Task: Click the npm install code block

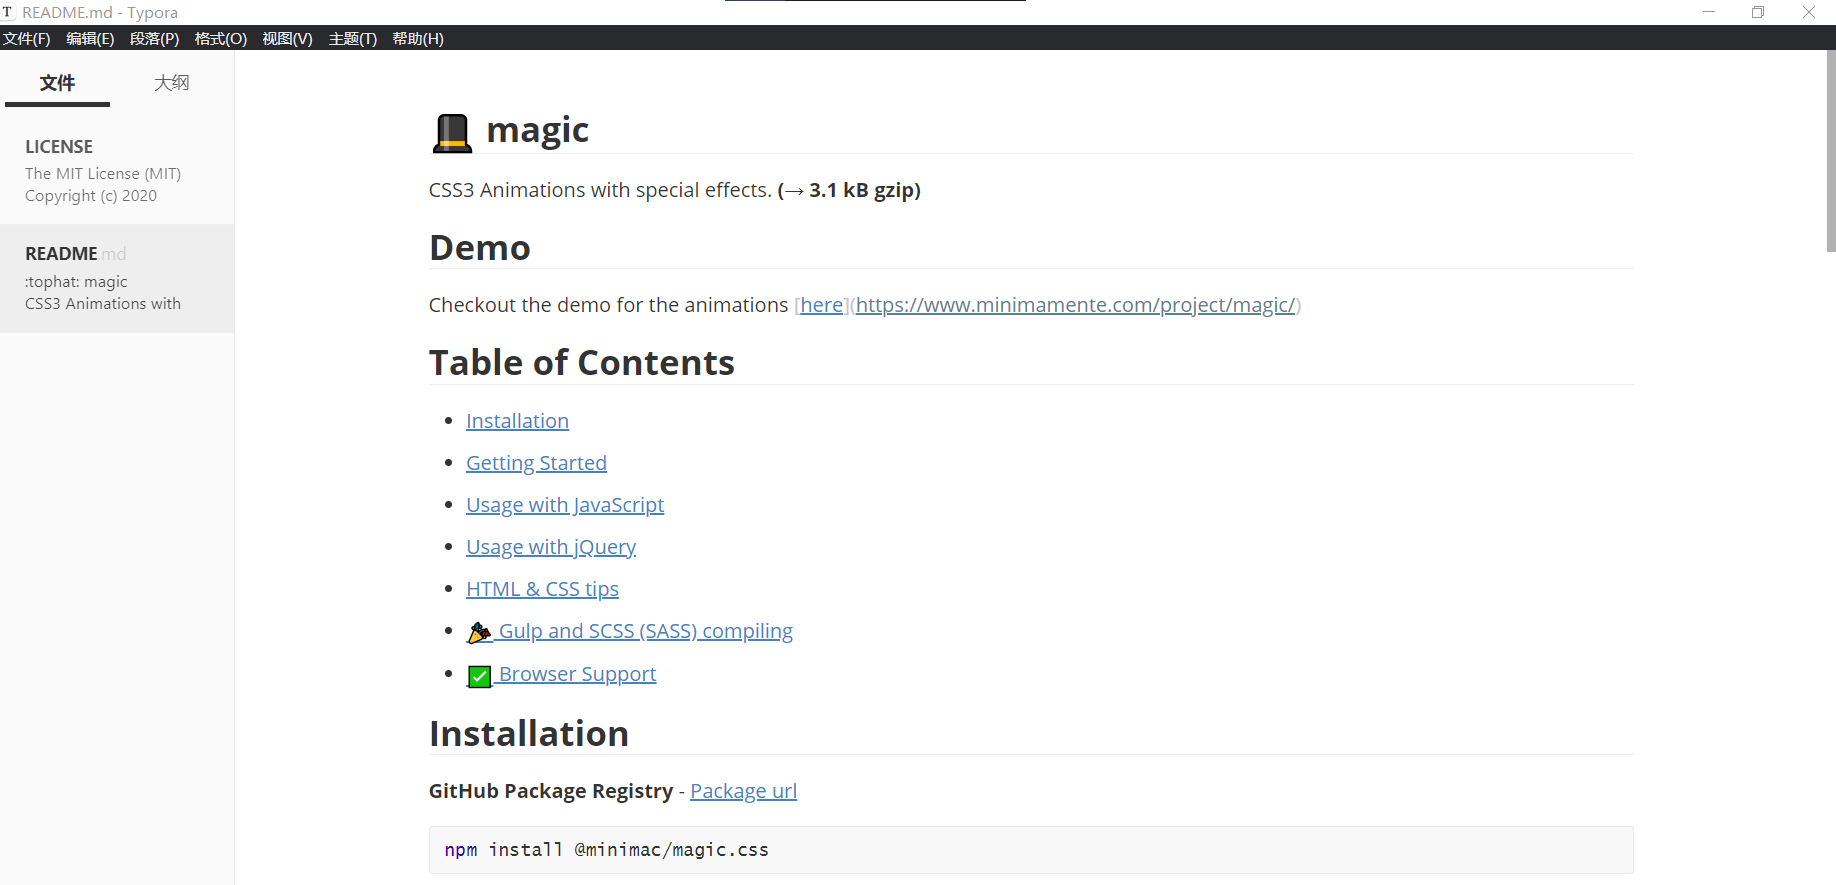Action: coord(1031,850)
